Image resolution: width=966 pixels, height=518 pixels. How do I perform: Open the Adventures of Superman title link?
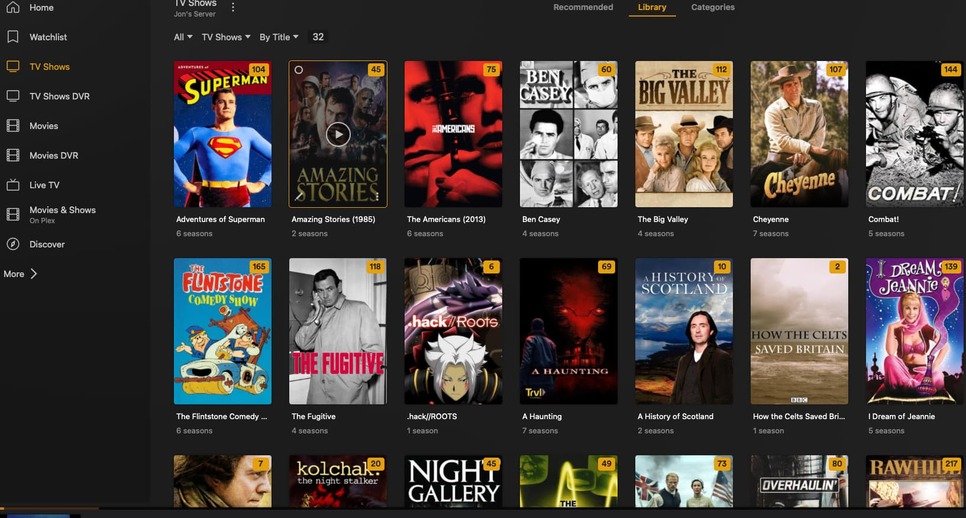221,219
